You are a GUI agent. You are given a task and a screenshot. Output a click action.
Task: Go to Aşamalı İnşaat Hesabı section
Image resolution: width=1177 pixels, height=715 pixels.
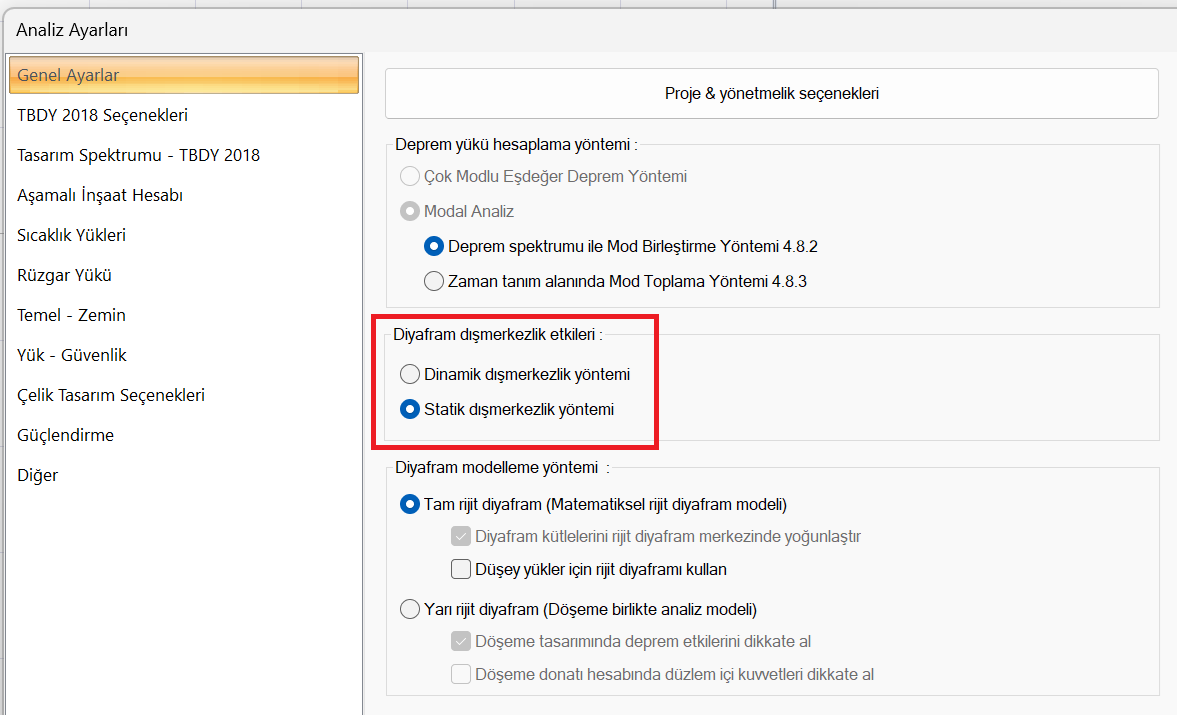100,196
